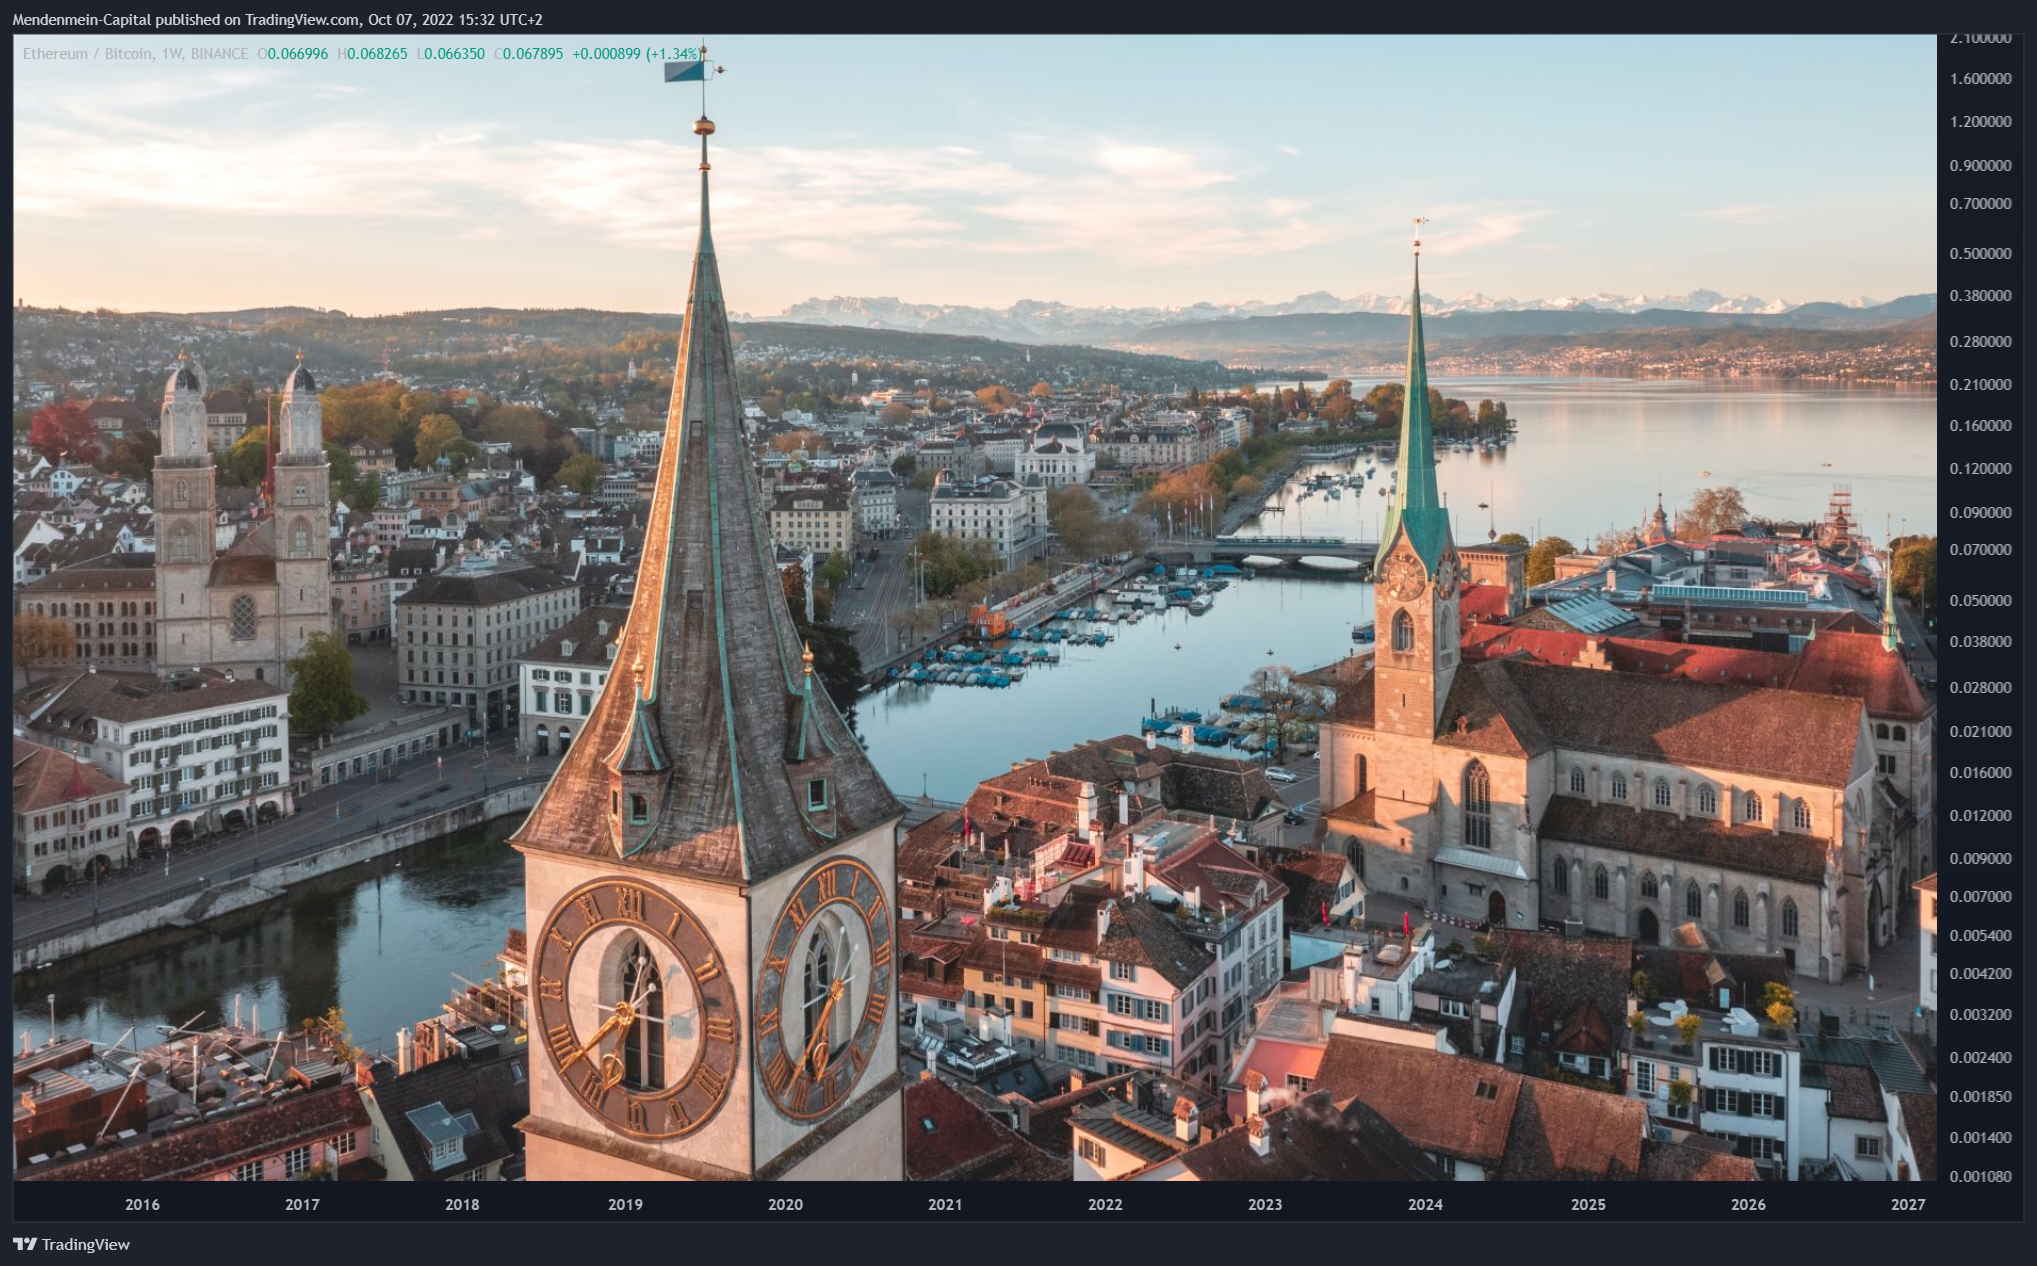Click price axis label 1.200000
This screenshot has width=2037, height=1266.
coord(1980,121)
